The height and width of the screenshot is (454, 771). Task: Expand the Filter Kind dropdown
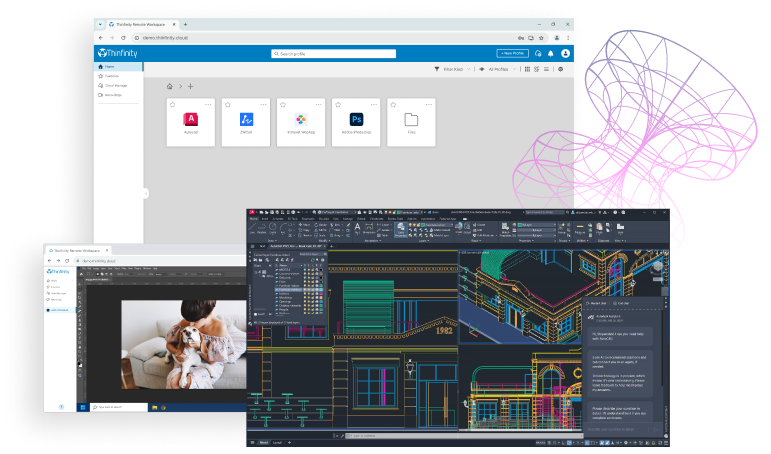click(x=453, y=69)
